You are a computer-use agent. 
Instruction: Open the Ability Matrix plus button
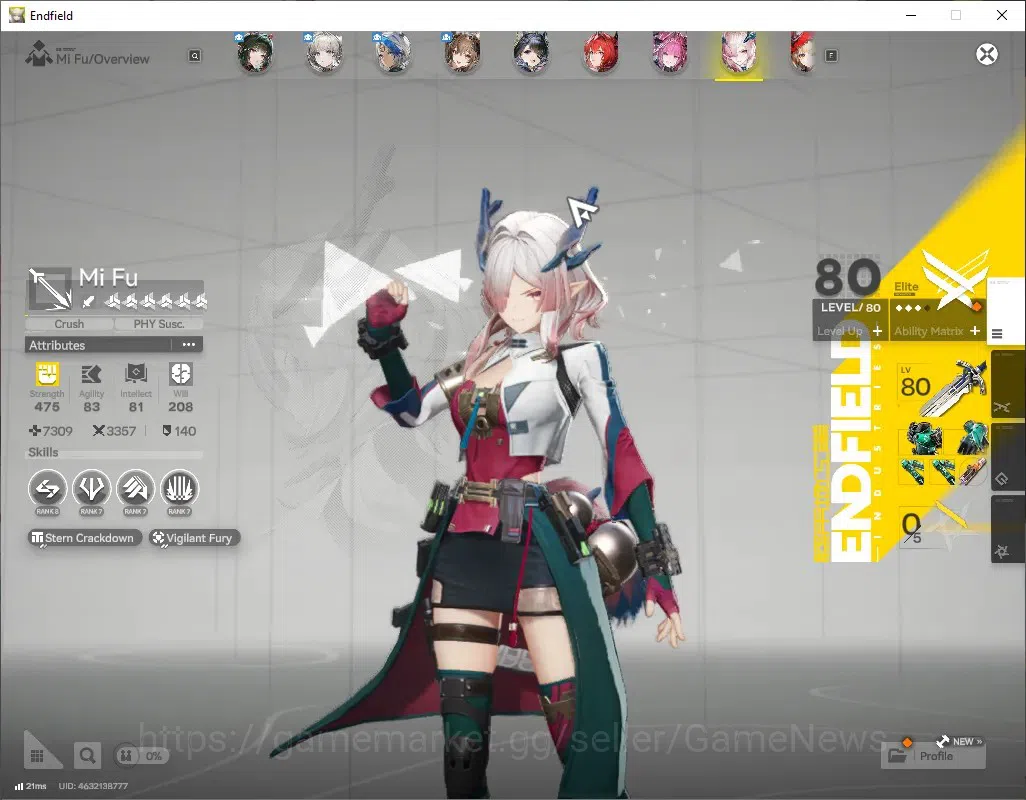tap(975, 331)
